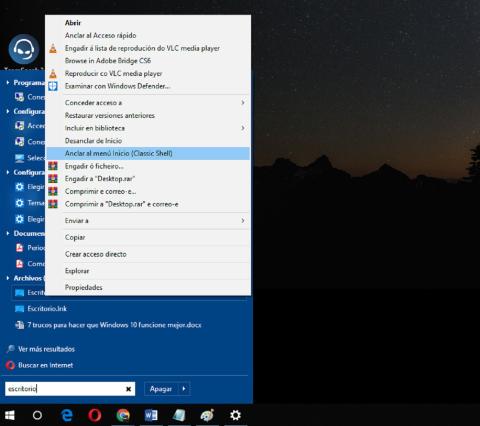Open Settings gear on the taskbar
This screenshot has height=426, width=480.
click(235, 415)
